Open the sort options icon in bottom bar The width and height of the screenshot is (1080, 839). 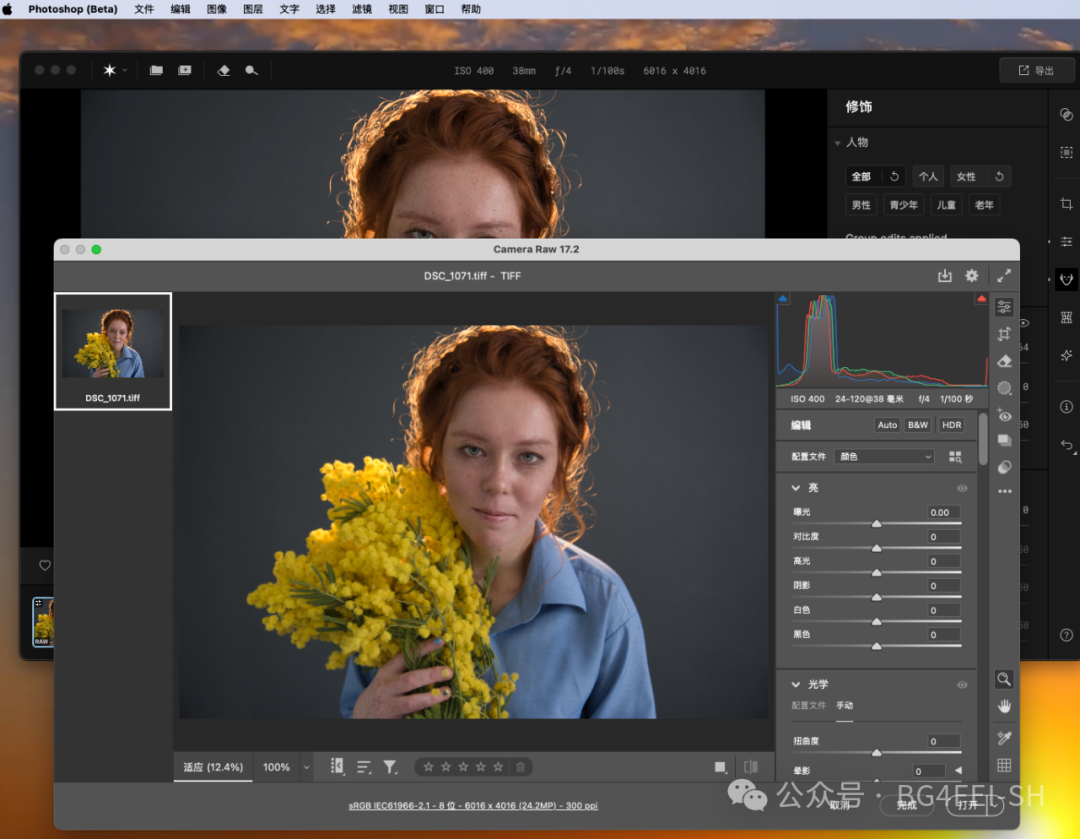coord(364,767)
